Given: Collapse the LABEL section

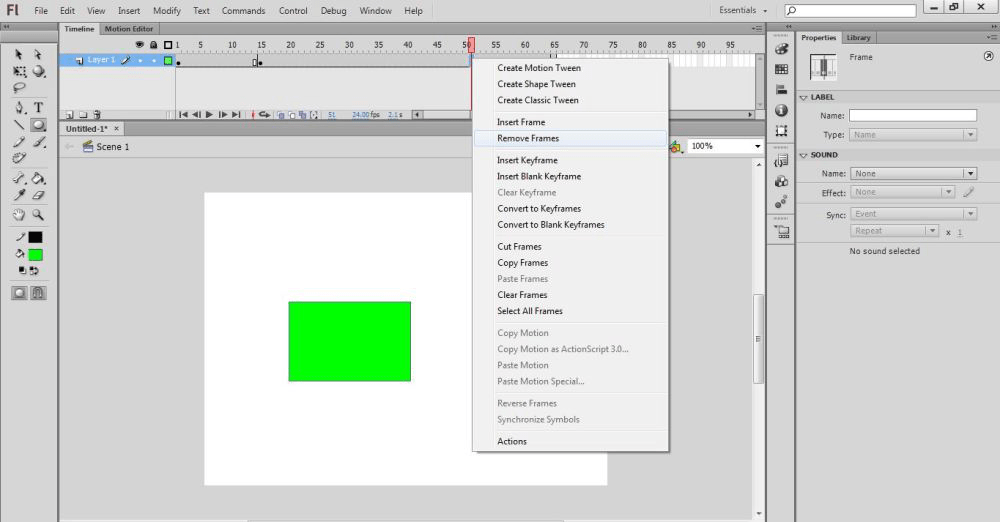Looking at the screenshot, I should coord(804,98).
